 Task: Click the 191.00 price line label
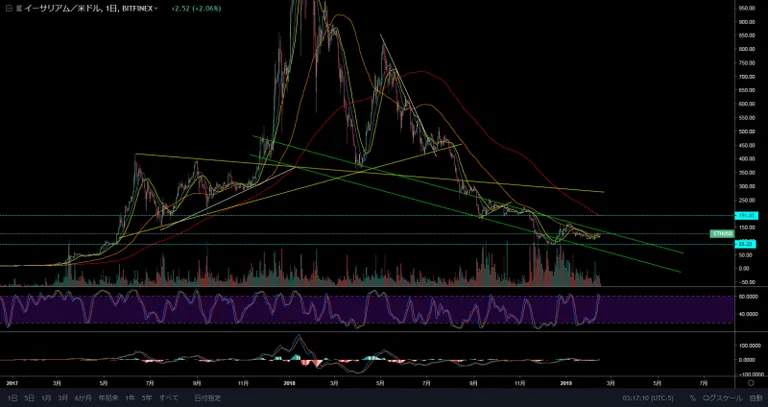746,215
